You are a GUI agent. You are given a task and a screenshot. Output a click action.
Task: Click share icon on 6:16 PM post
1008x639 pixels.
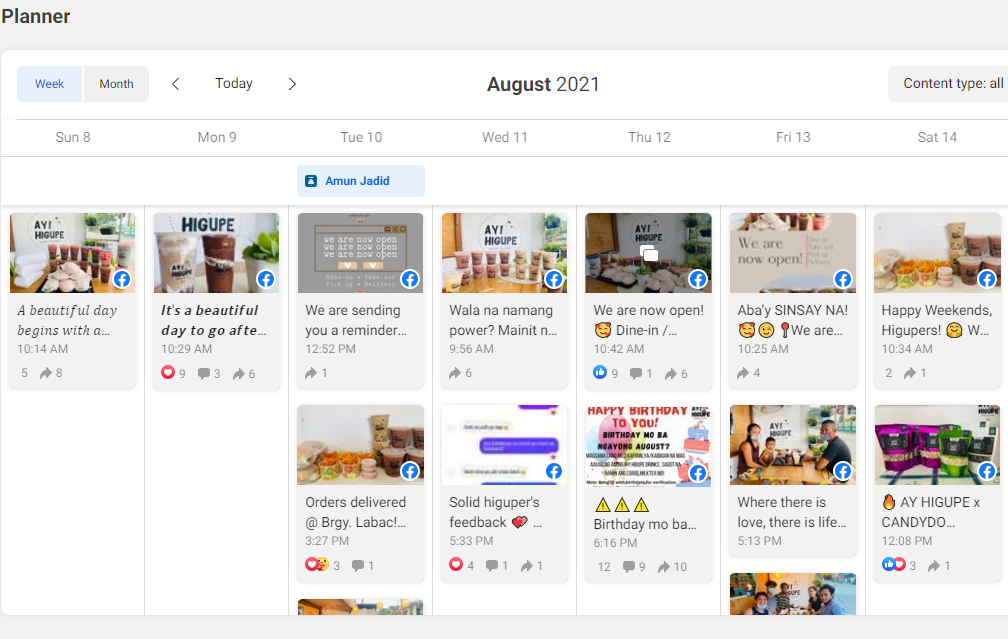(663, 566)
